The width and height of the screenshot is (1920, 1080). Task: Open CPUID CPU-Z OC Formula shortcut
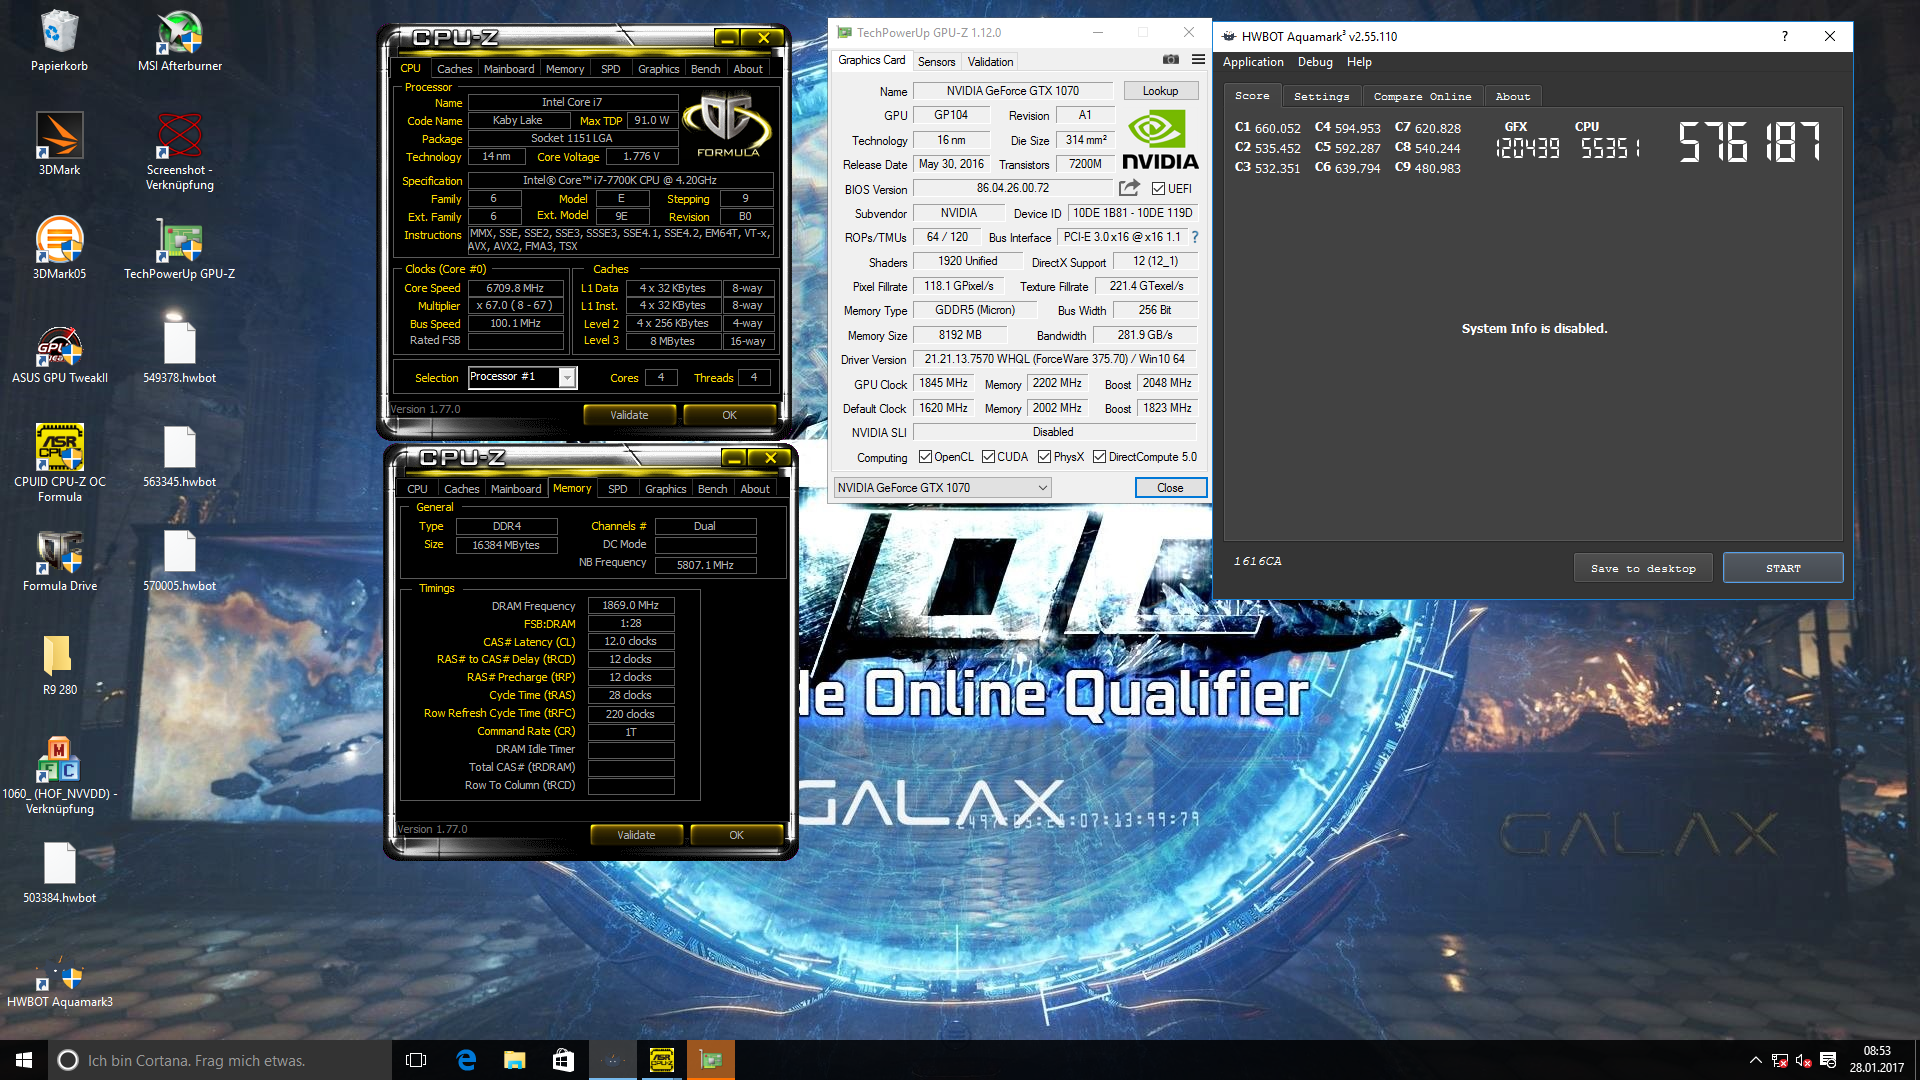(59, 464)
